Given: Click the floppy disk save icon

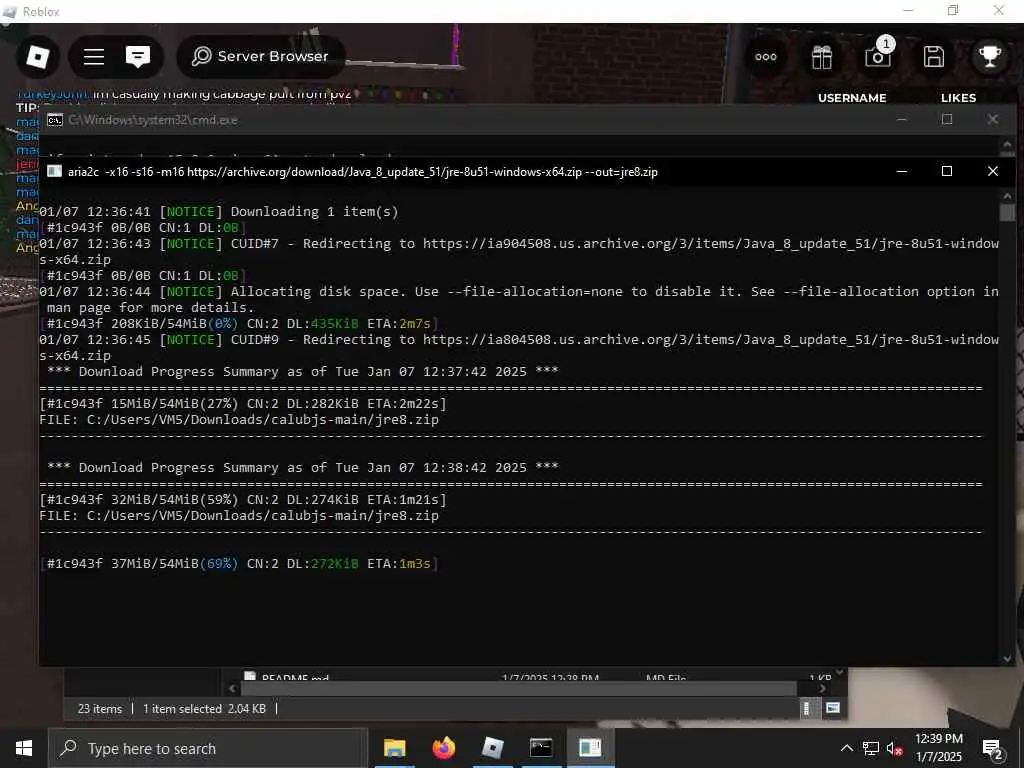Looking at the screenshot, I should pos(934,57).
